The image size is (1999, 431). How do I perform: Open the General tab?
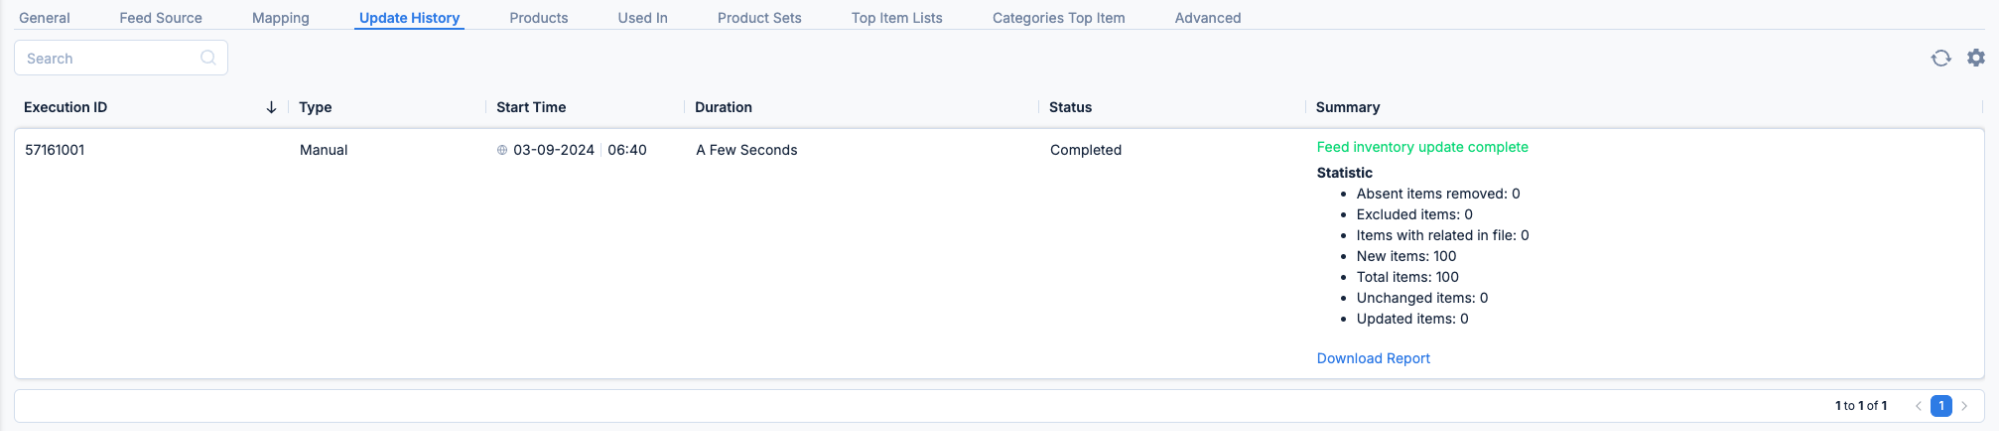point(44,18)
